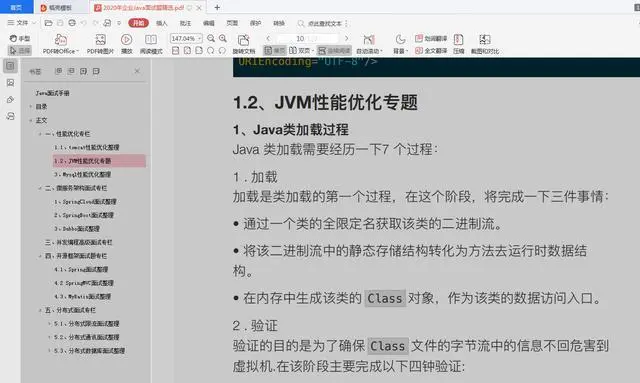Select the 开始 ribbon tab
The height and width of the screenshot is (383, 640).
138,23
